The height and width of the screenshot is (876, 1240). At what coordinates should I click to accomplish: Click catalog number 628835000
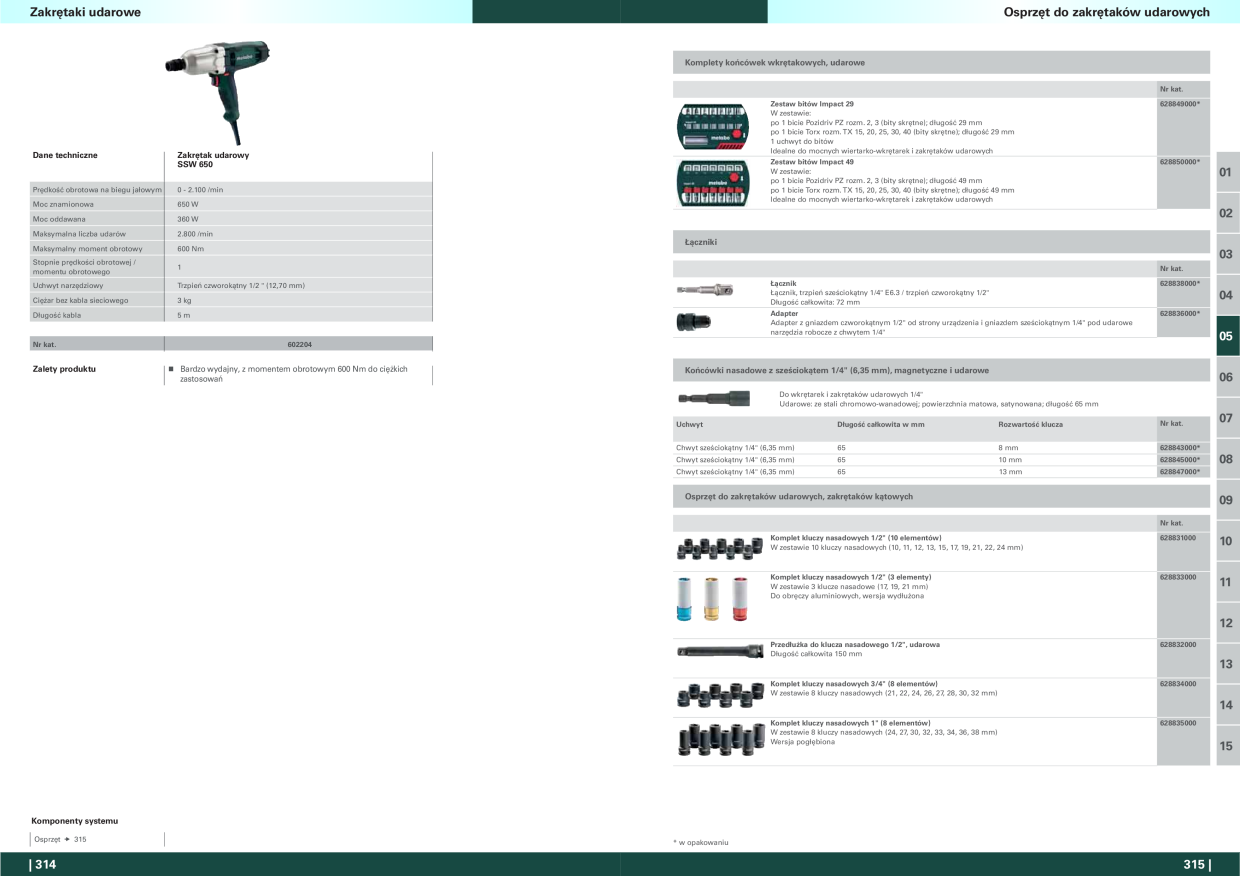coord(1178,723)
